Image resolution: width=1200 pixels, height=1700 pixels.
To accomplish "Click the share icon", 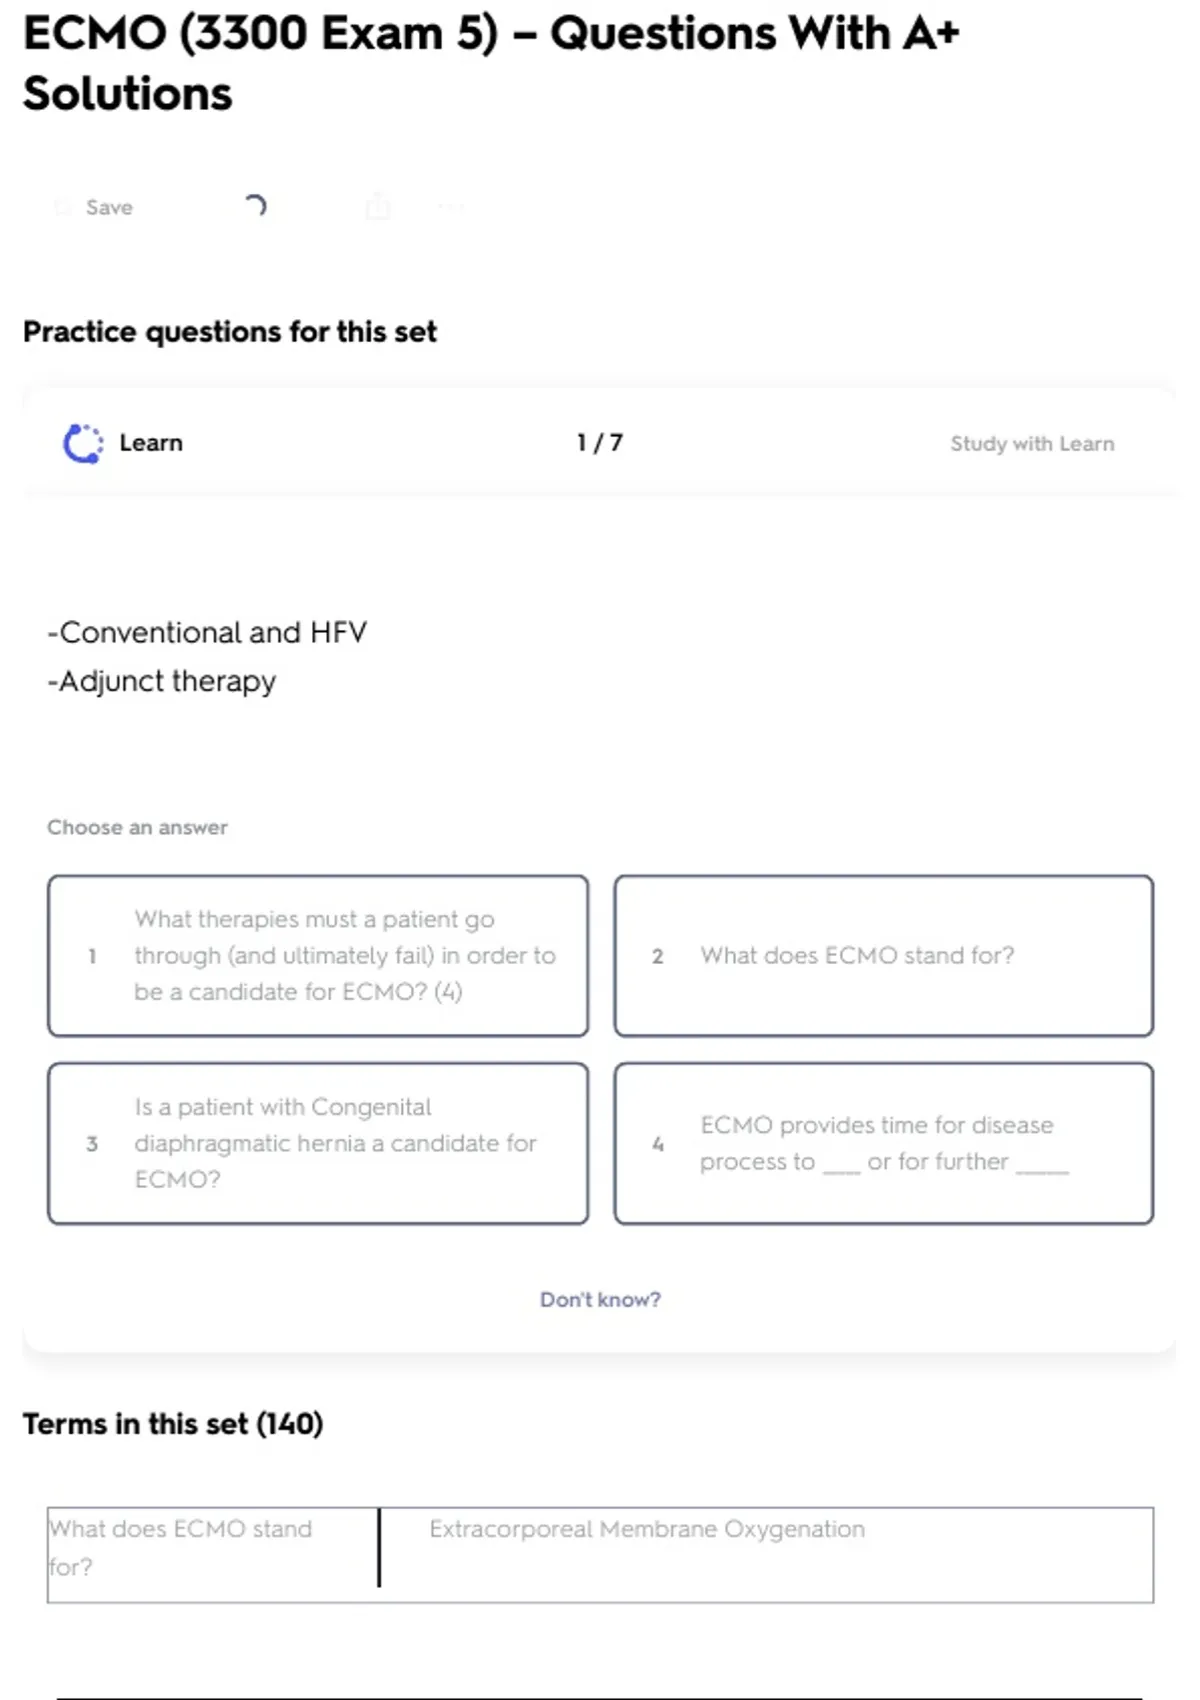I will tap(378, 207).
